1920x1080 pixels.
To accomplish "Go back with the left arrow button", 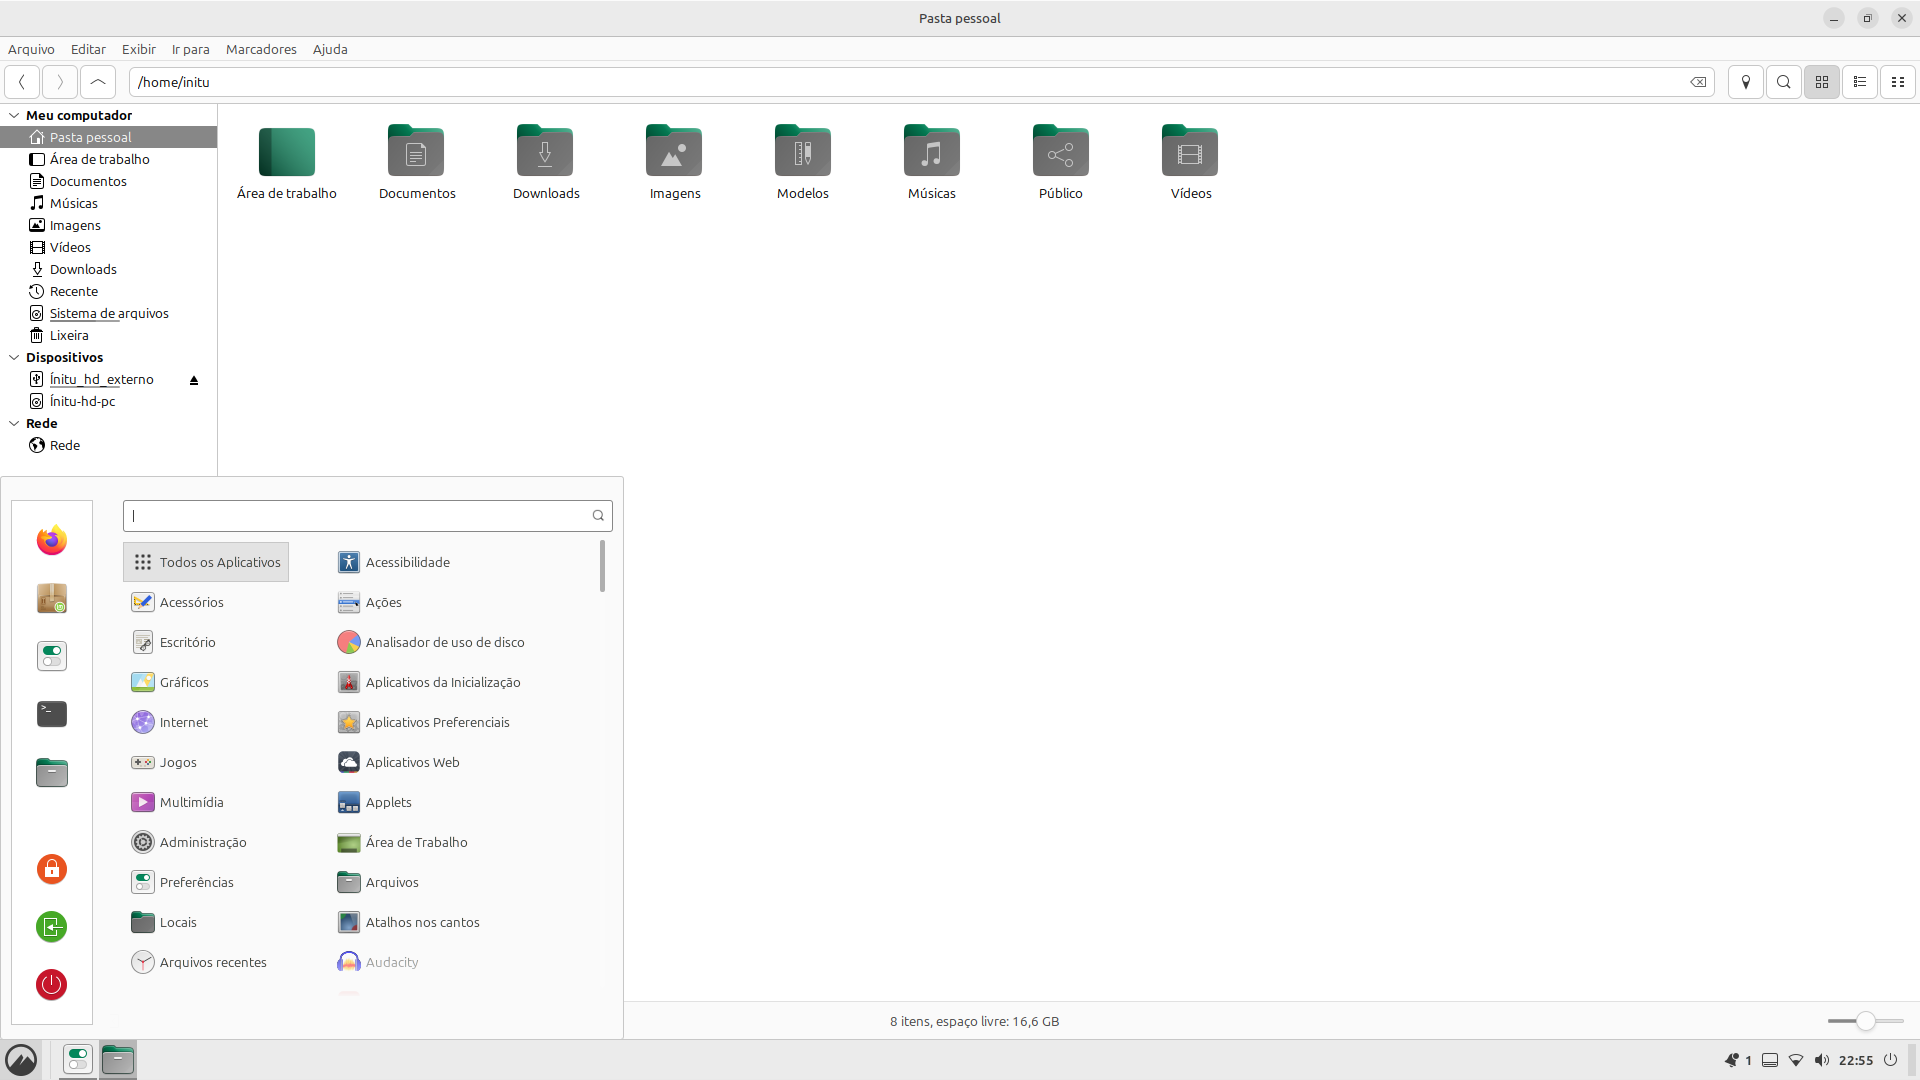I will click(22, 82).
